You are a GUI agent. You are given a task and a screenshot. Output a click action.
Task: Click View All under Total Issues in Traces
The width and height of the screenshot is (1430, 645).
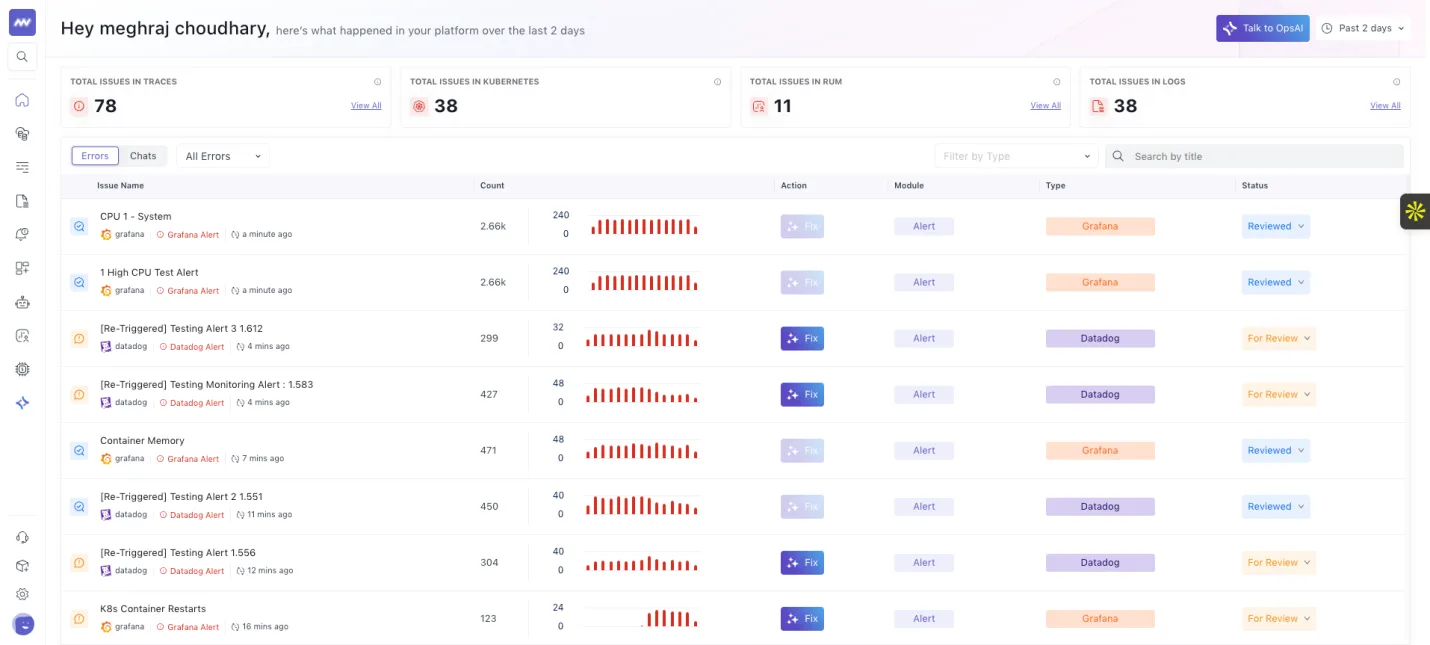pyautogui.click(x=366, y=106)
